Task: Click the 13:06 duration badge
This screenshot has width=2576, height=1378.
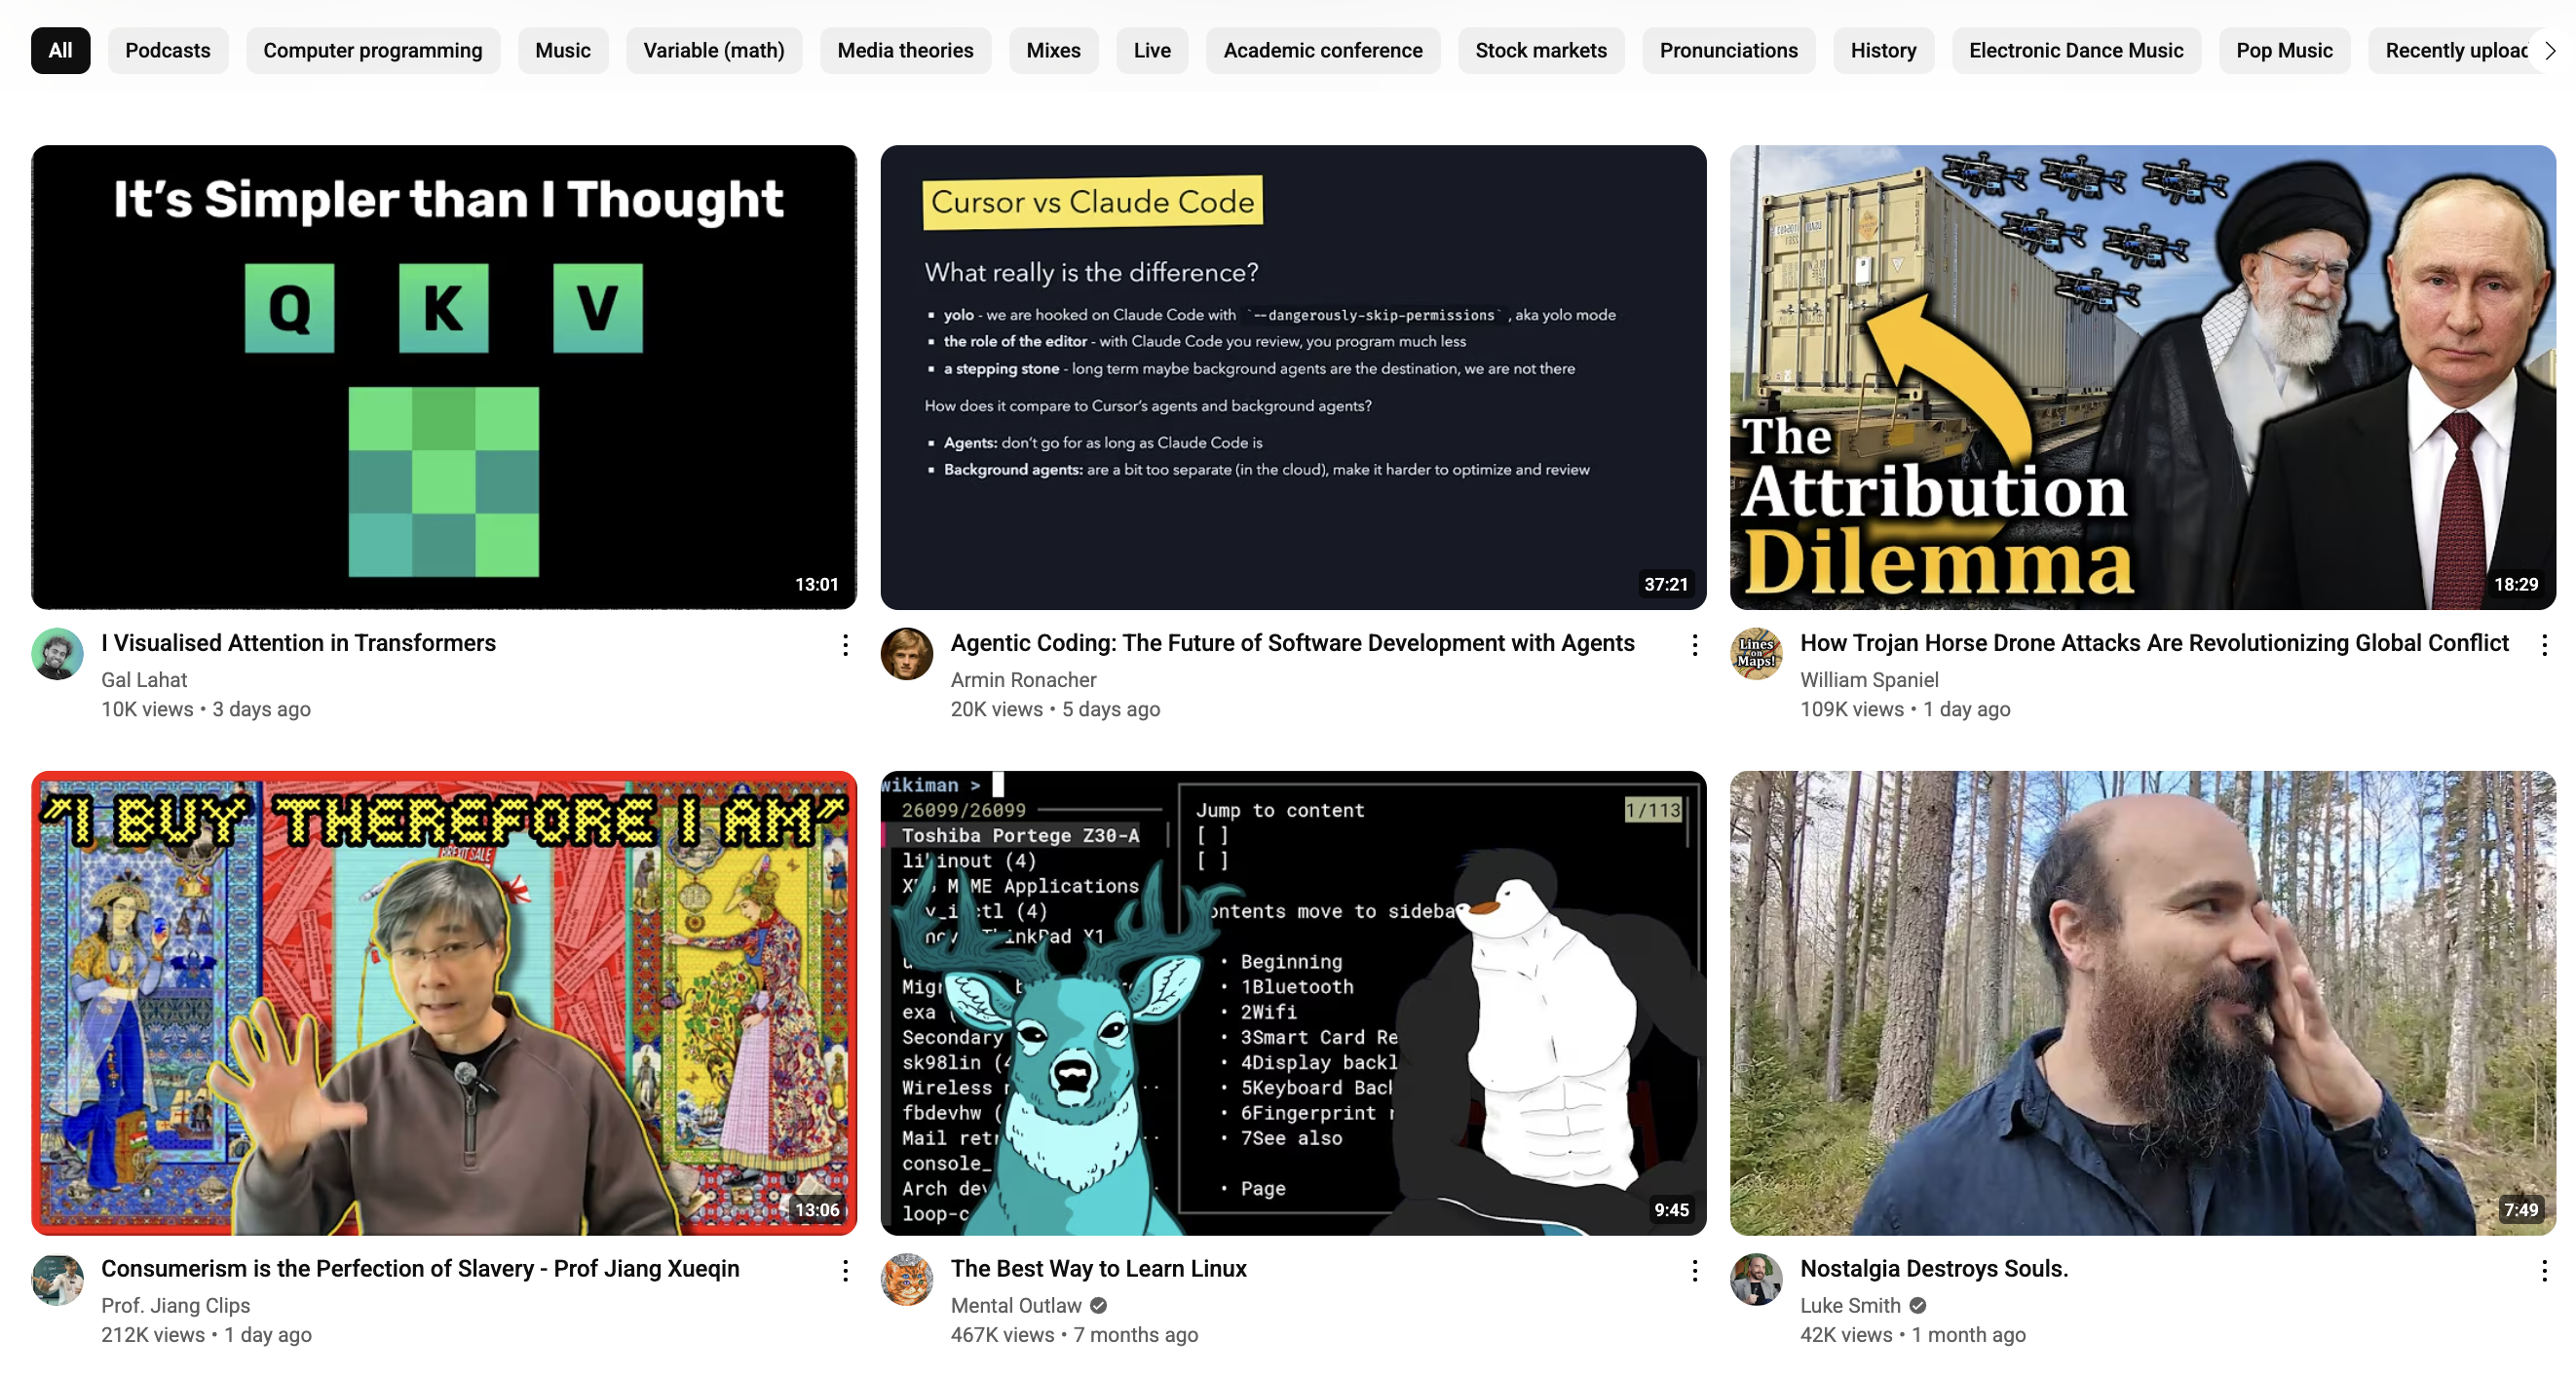Action: pos(817,1210)
